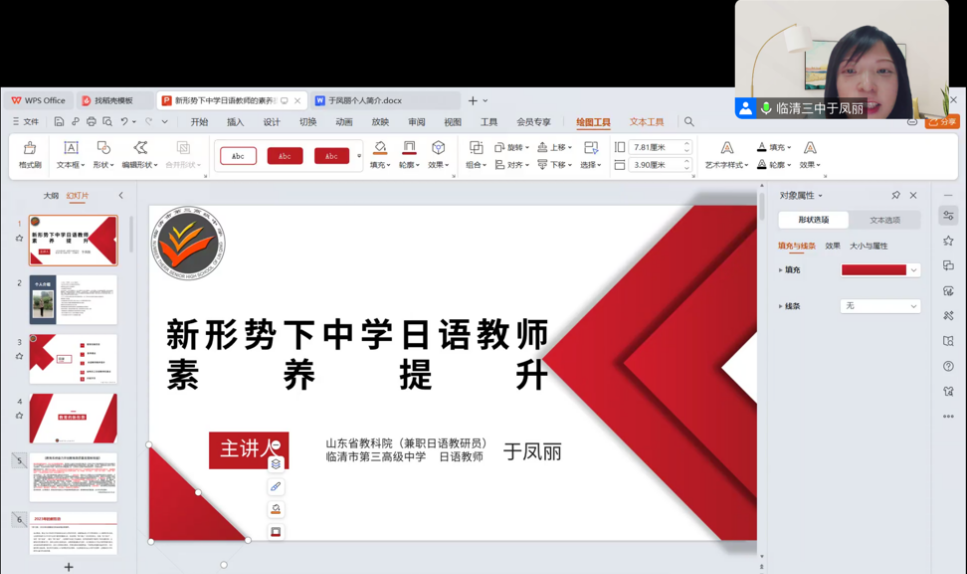Click the Share (分享) button

click(x=942, y=122)
